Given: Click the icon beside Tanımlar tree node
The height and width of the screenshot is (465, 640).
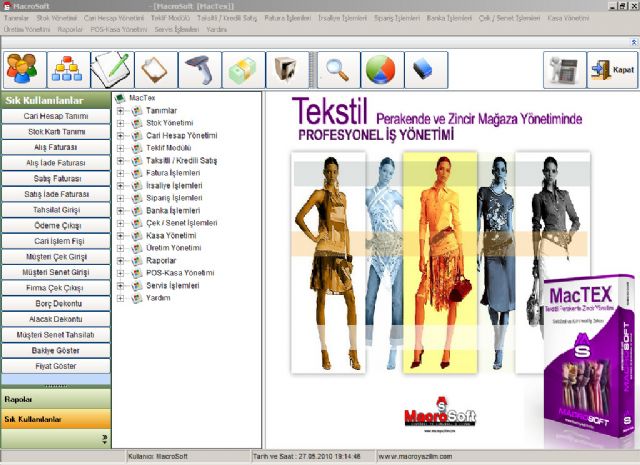Looking at the screenshot, I should [137, 111].
